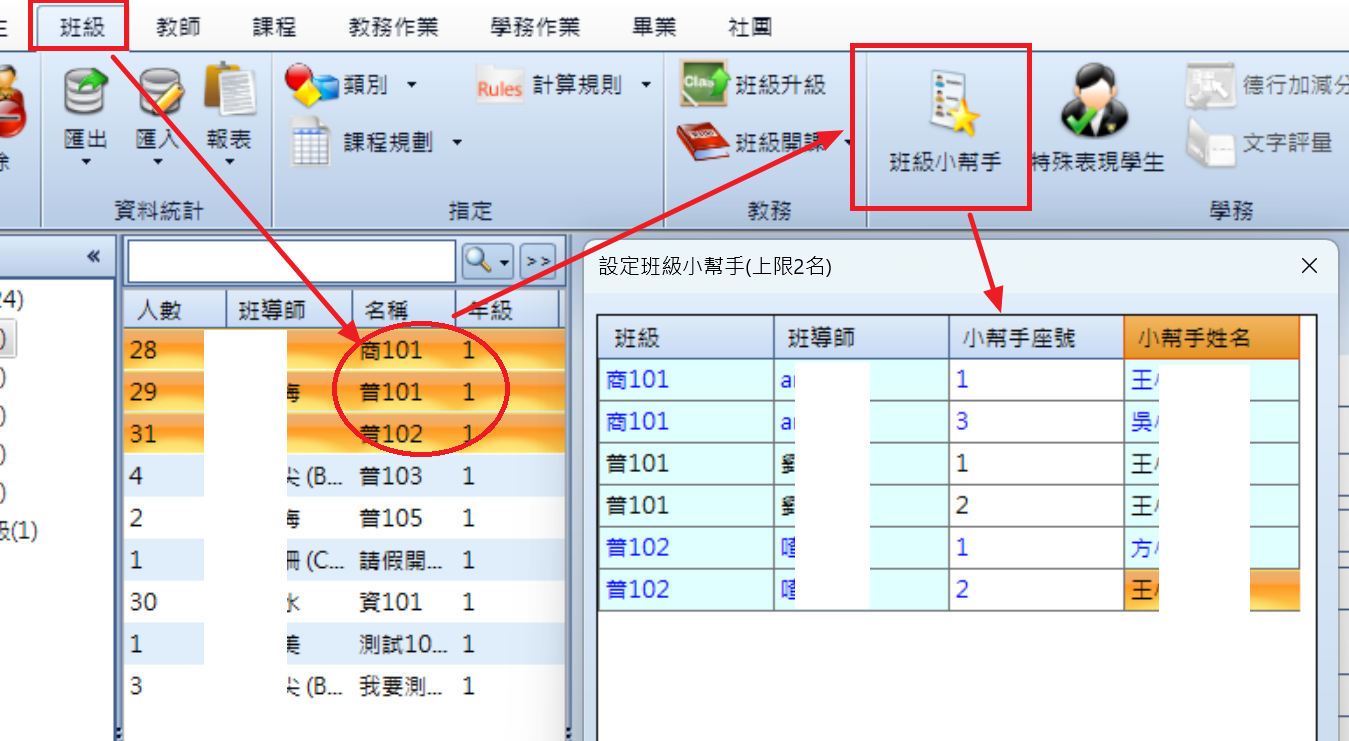1349x741 pixels.
Task: Select 普101 row in the class list
Action: point(342,392)
